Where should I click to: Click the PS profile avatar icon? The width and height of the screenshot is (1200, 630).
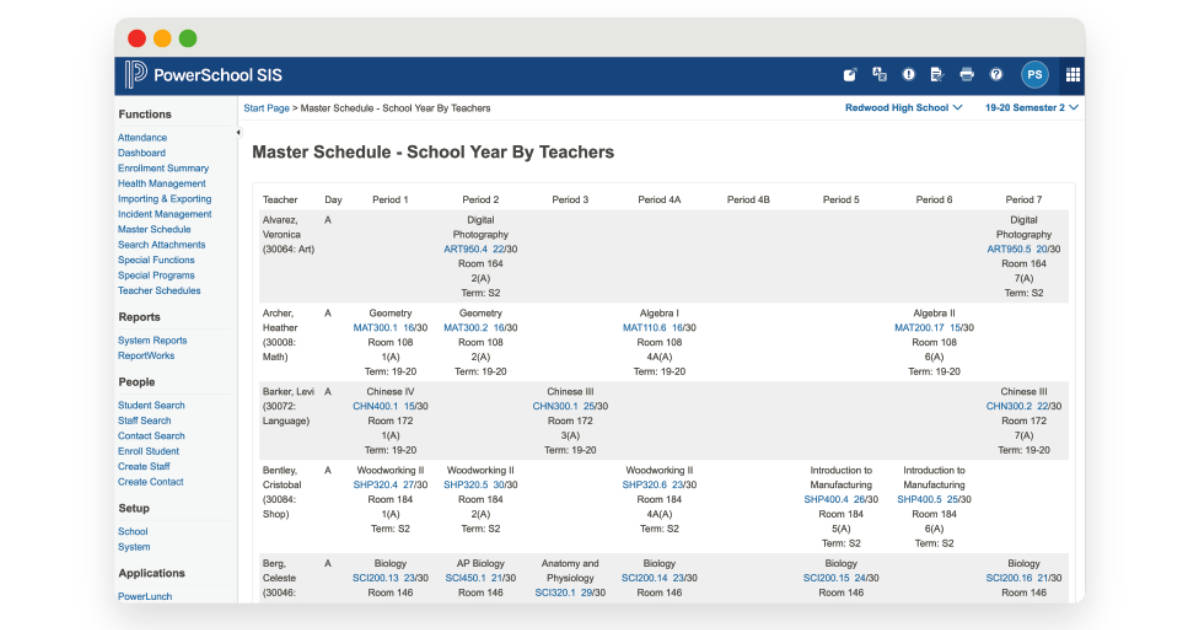pyautogui.click(x=1033, y=73)
